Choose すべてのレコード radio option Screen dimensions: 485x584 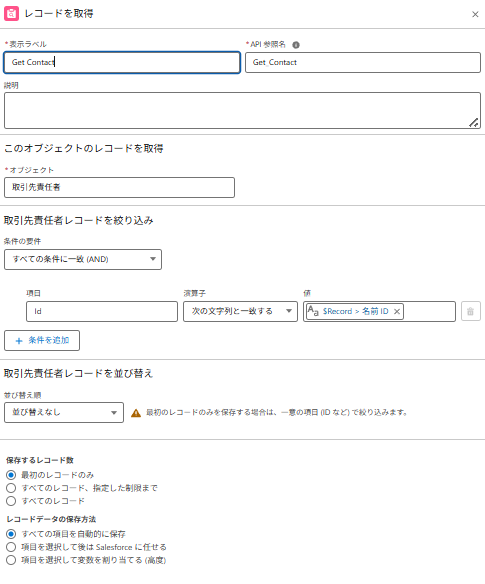coord(11,501)
